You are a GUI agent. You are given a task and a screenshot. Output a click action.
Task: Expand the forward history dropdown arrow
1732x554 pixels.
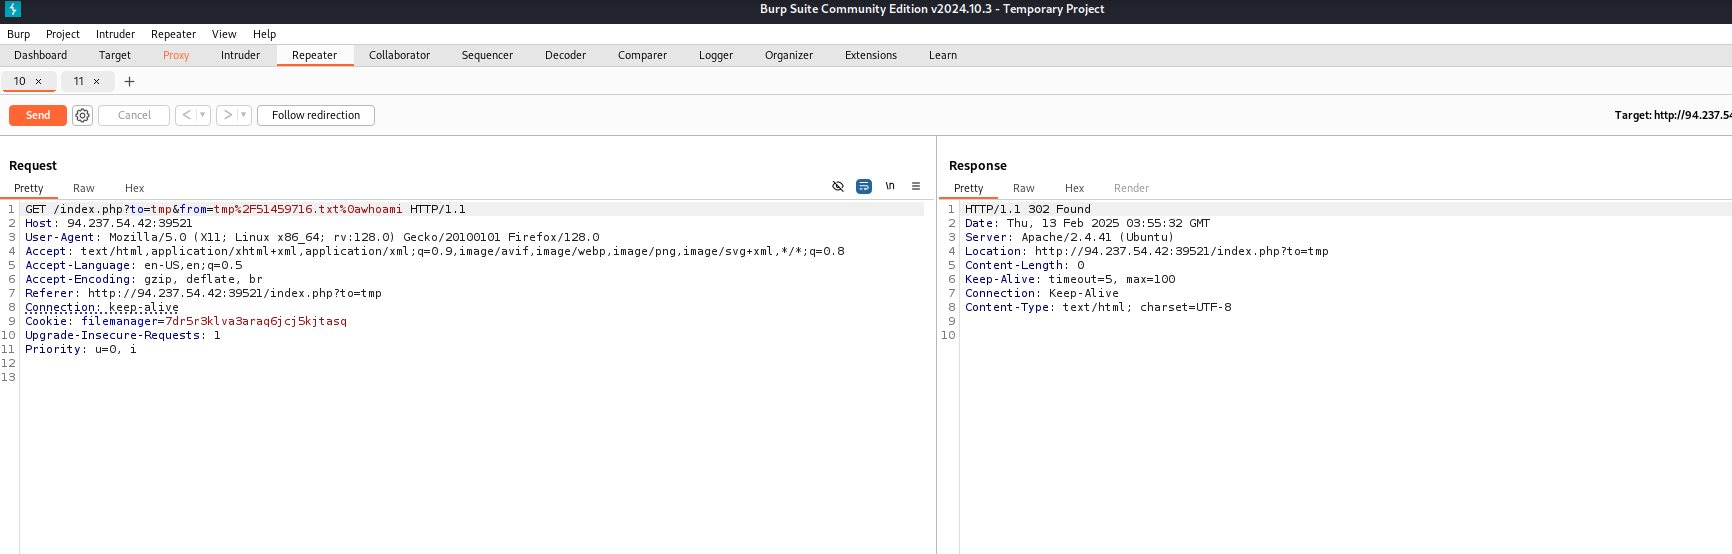pos(243,116)
